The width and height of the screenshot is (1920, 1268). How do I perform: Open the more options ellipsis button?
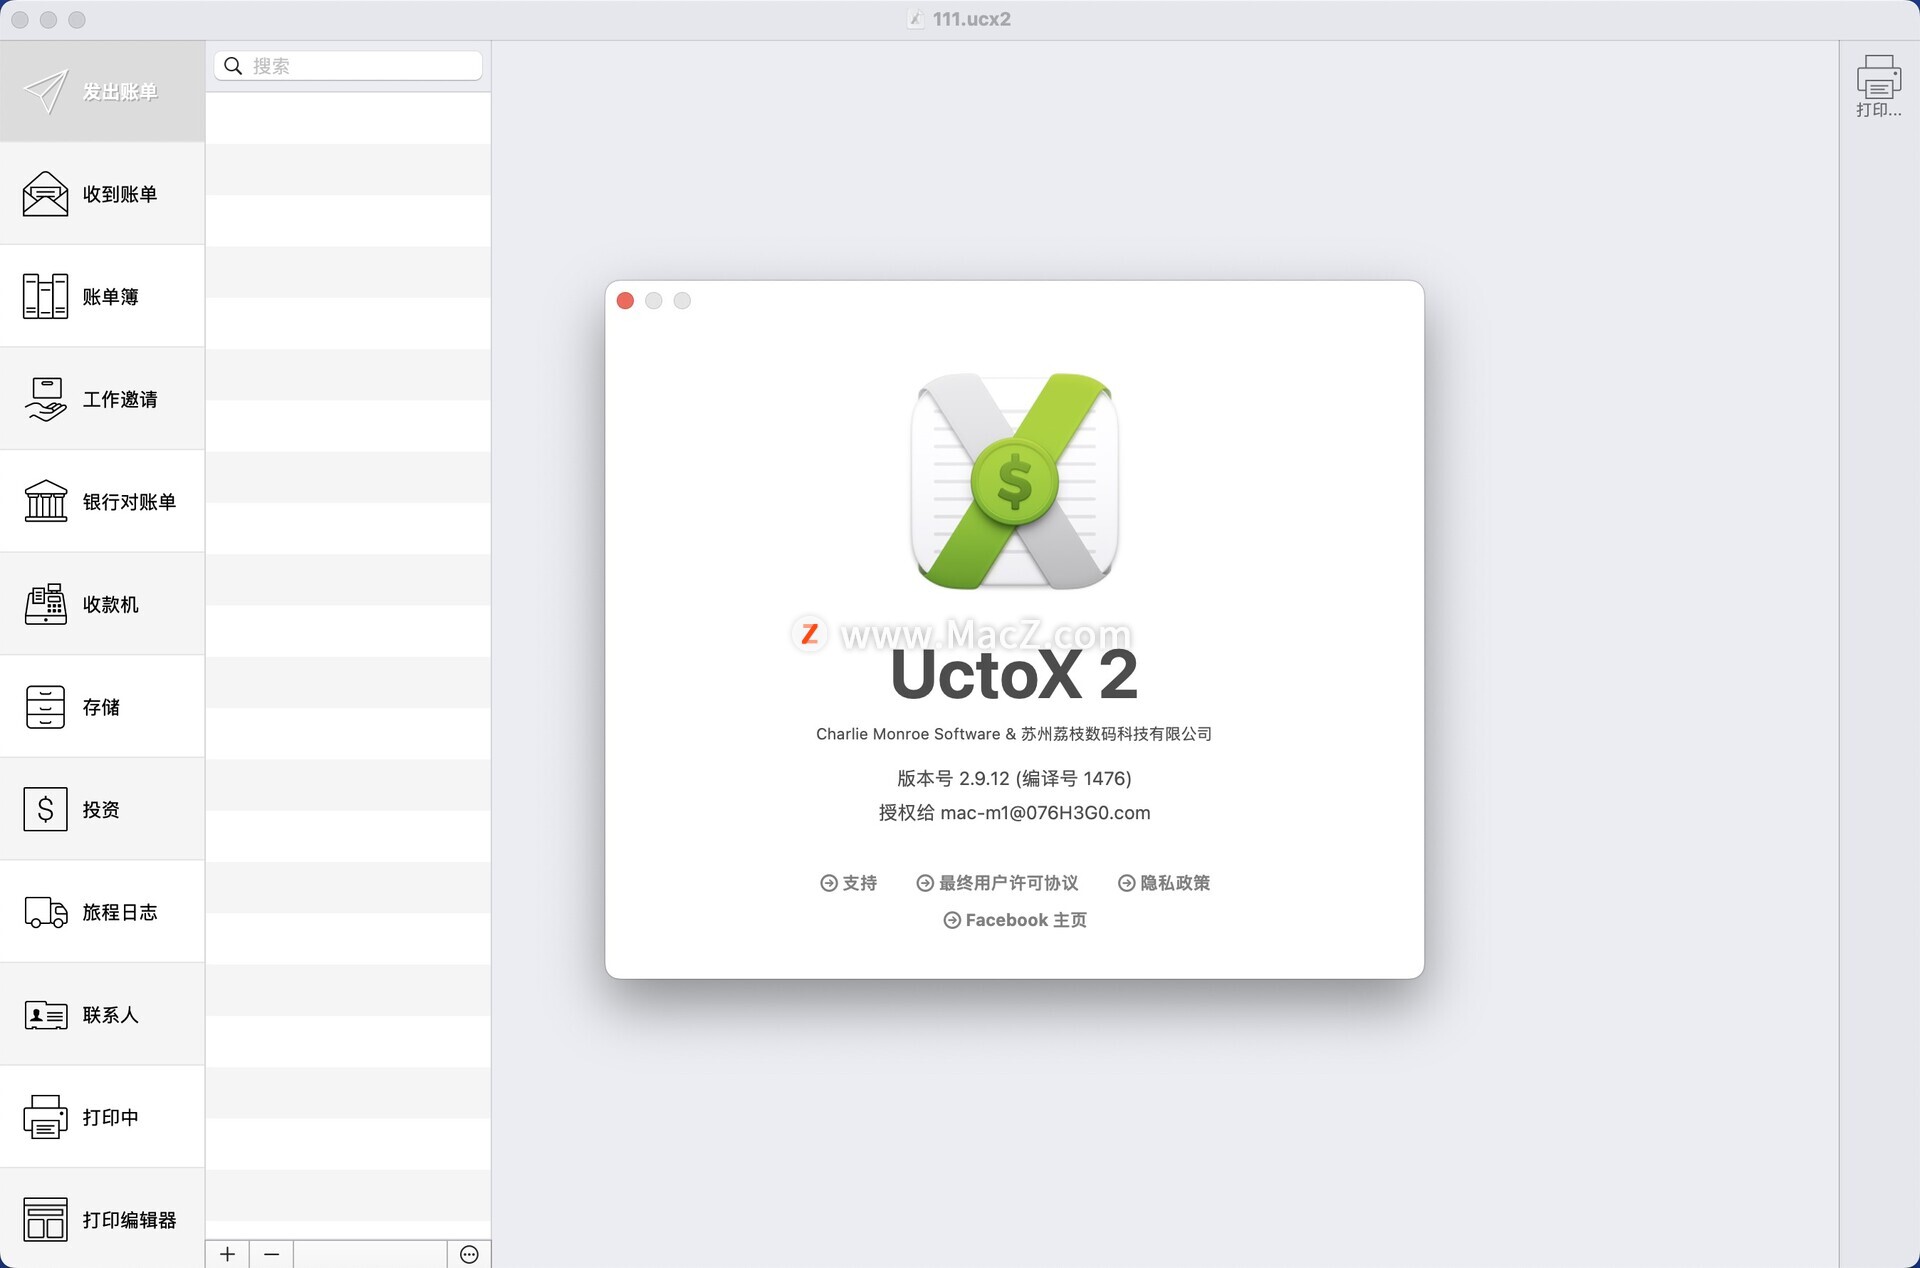(469, 1254)
